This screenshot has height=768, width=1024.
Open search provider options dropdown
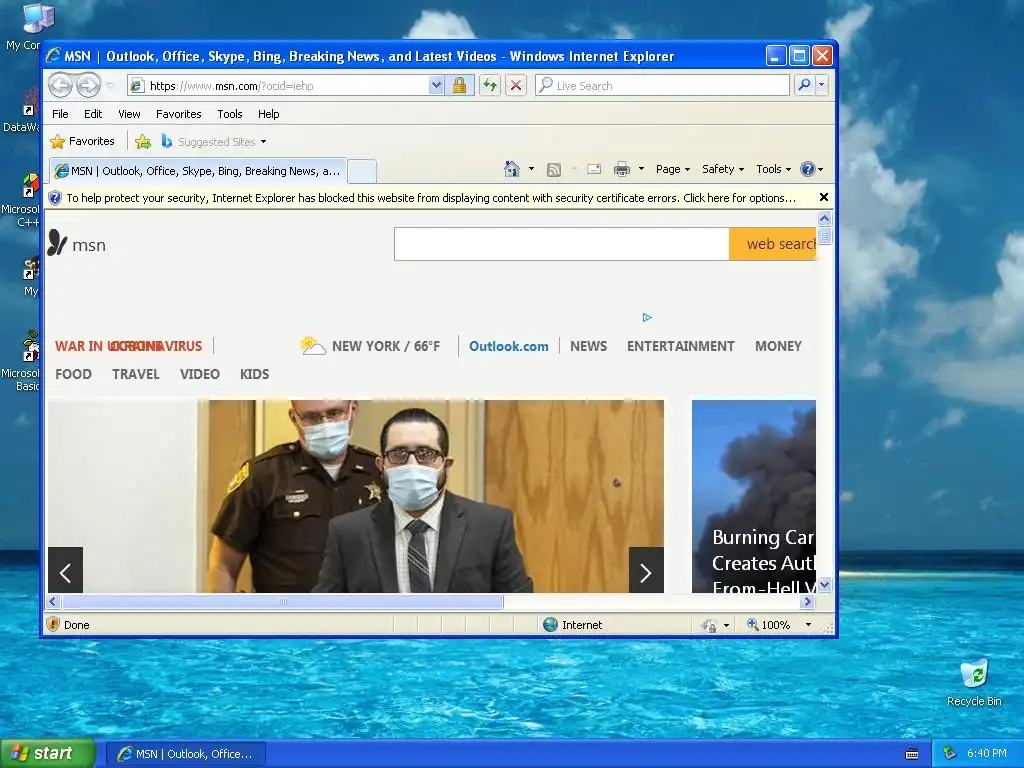pyautogui.click(x=822, y=85)
